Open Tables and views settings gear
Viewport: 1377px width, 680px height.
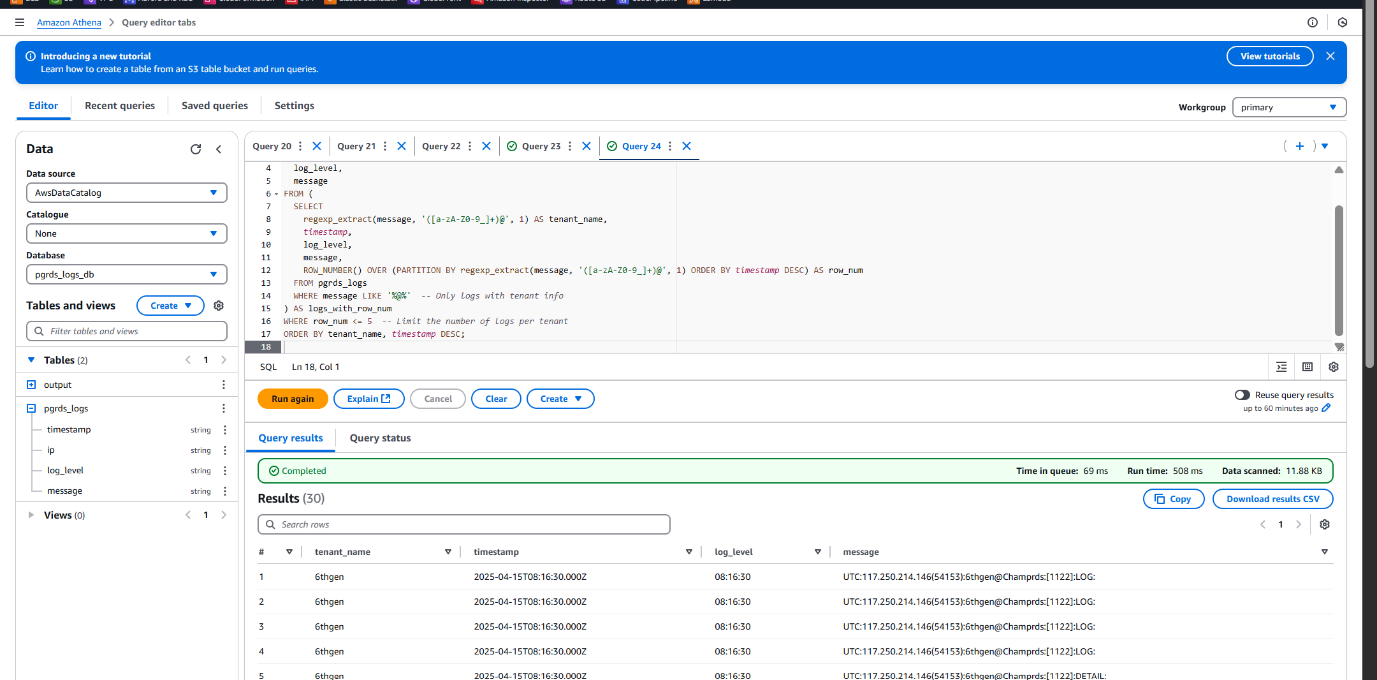click(219, 306)
